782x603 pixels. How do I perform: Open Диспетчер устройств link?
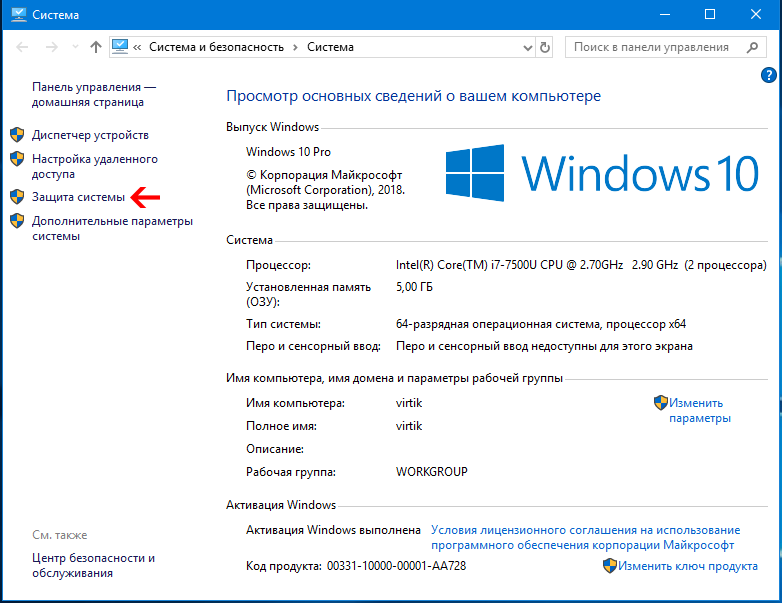point(90,135)
